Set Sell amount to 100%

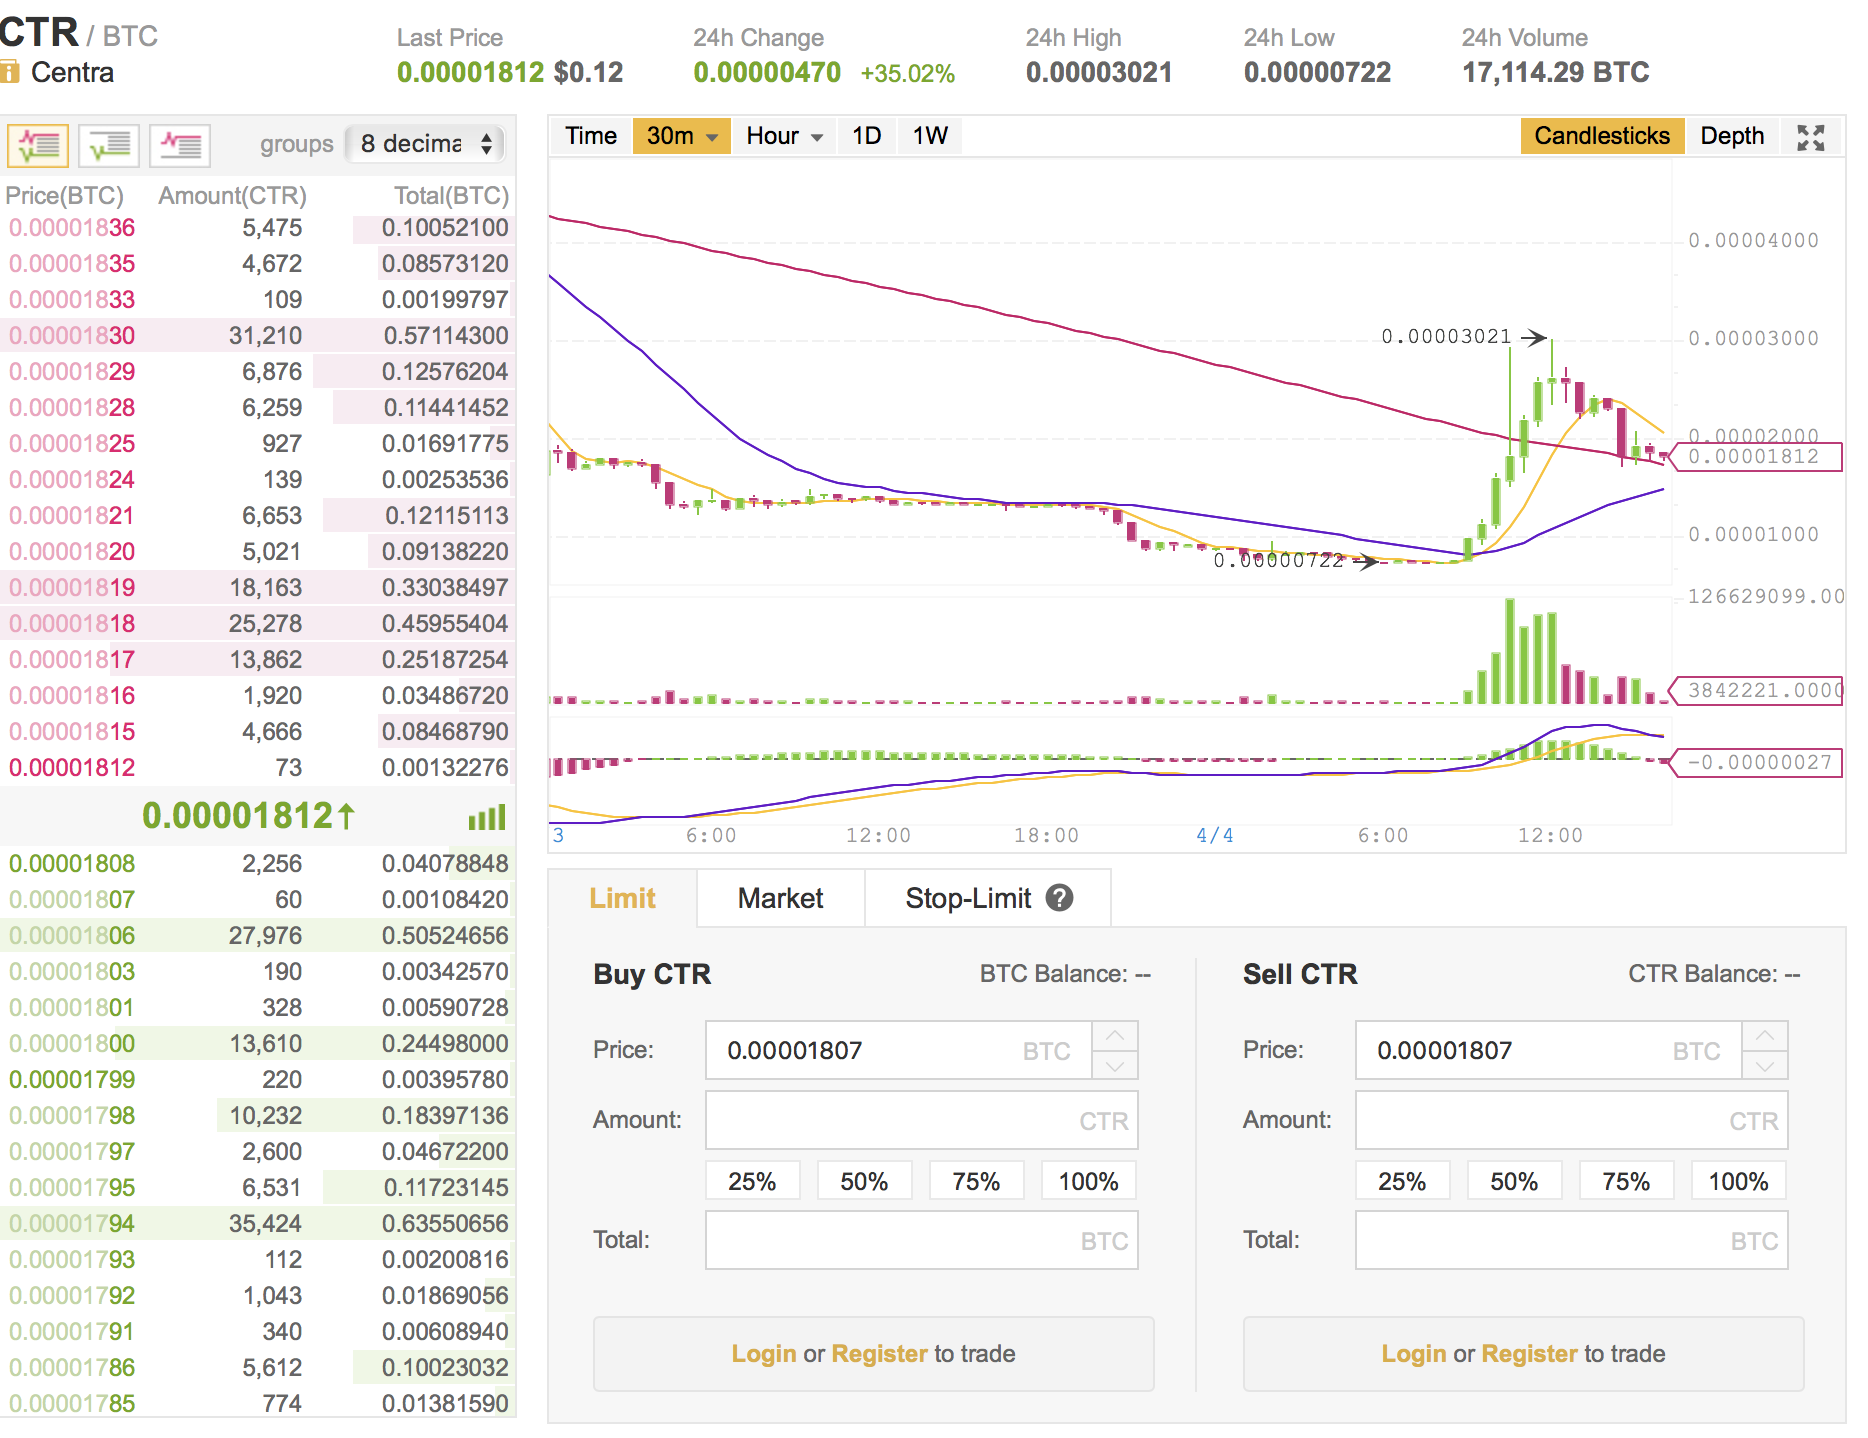1738,1181
